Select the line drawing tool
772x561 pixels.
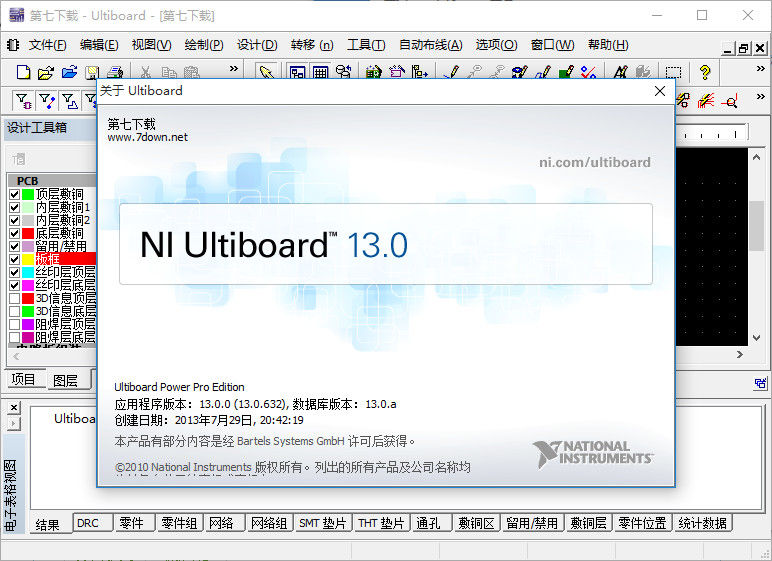(x=451, y=72)
